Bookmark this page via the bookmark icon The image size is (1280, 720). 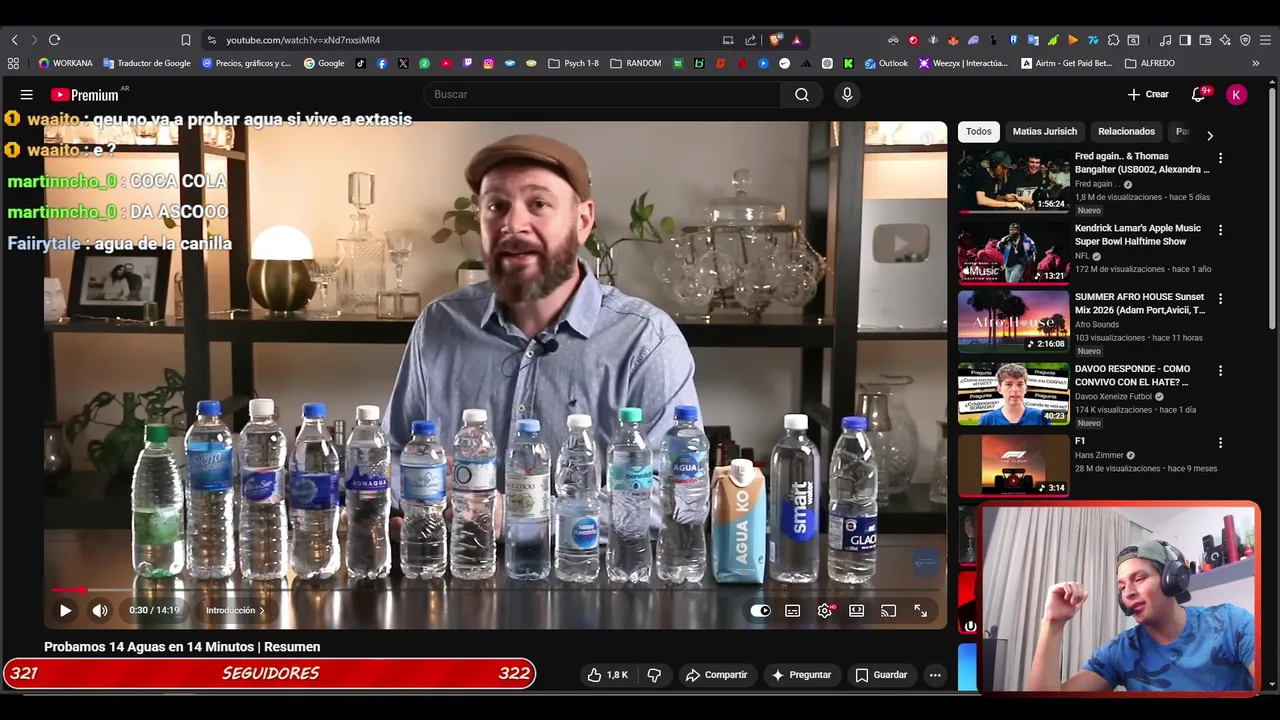pos(185,40)
